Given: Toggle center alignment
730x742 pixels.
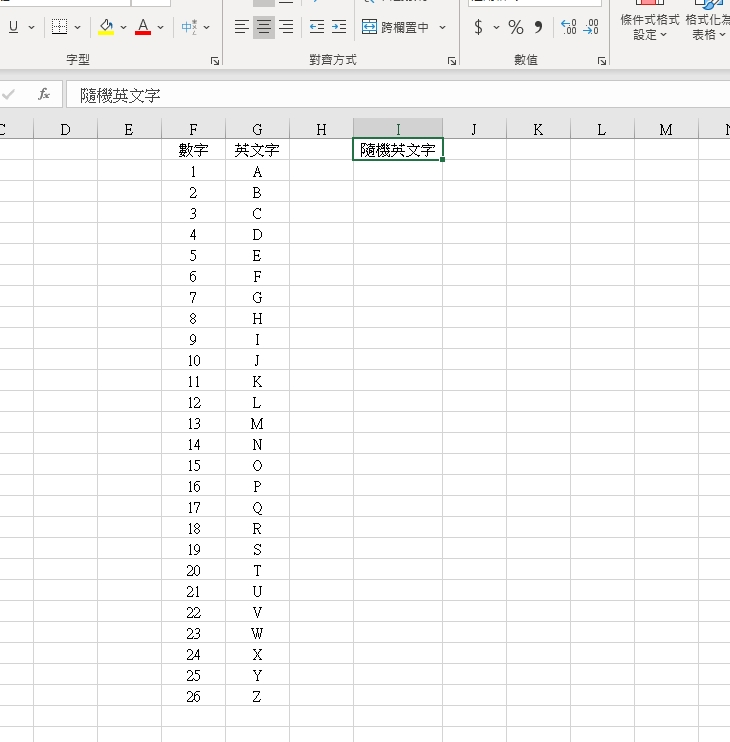Looking at the screenshot, I should 264,27.
